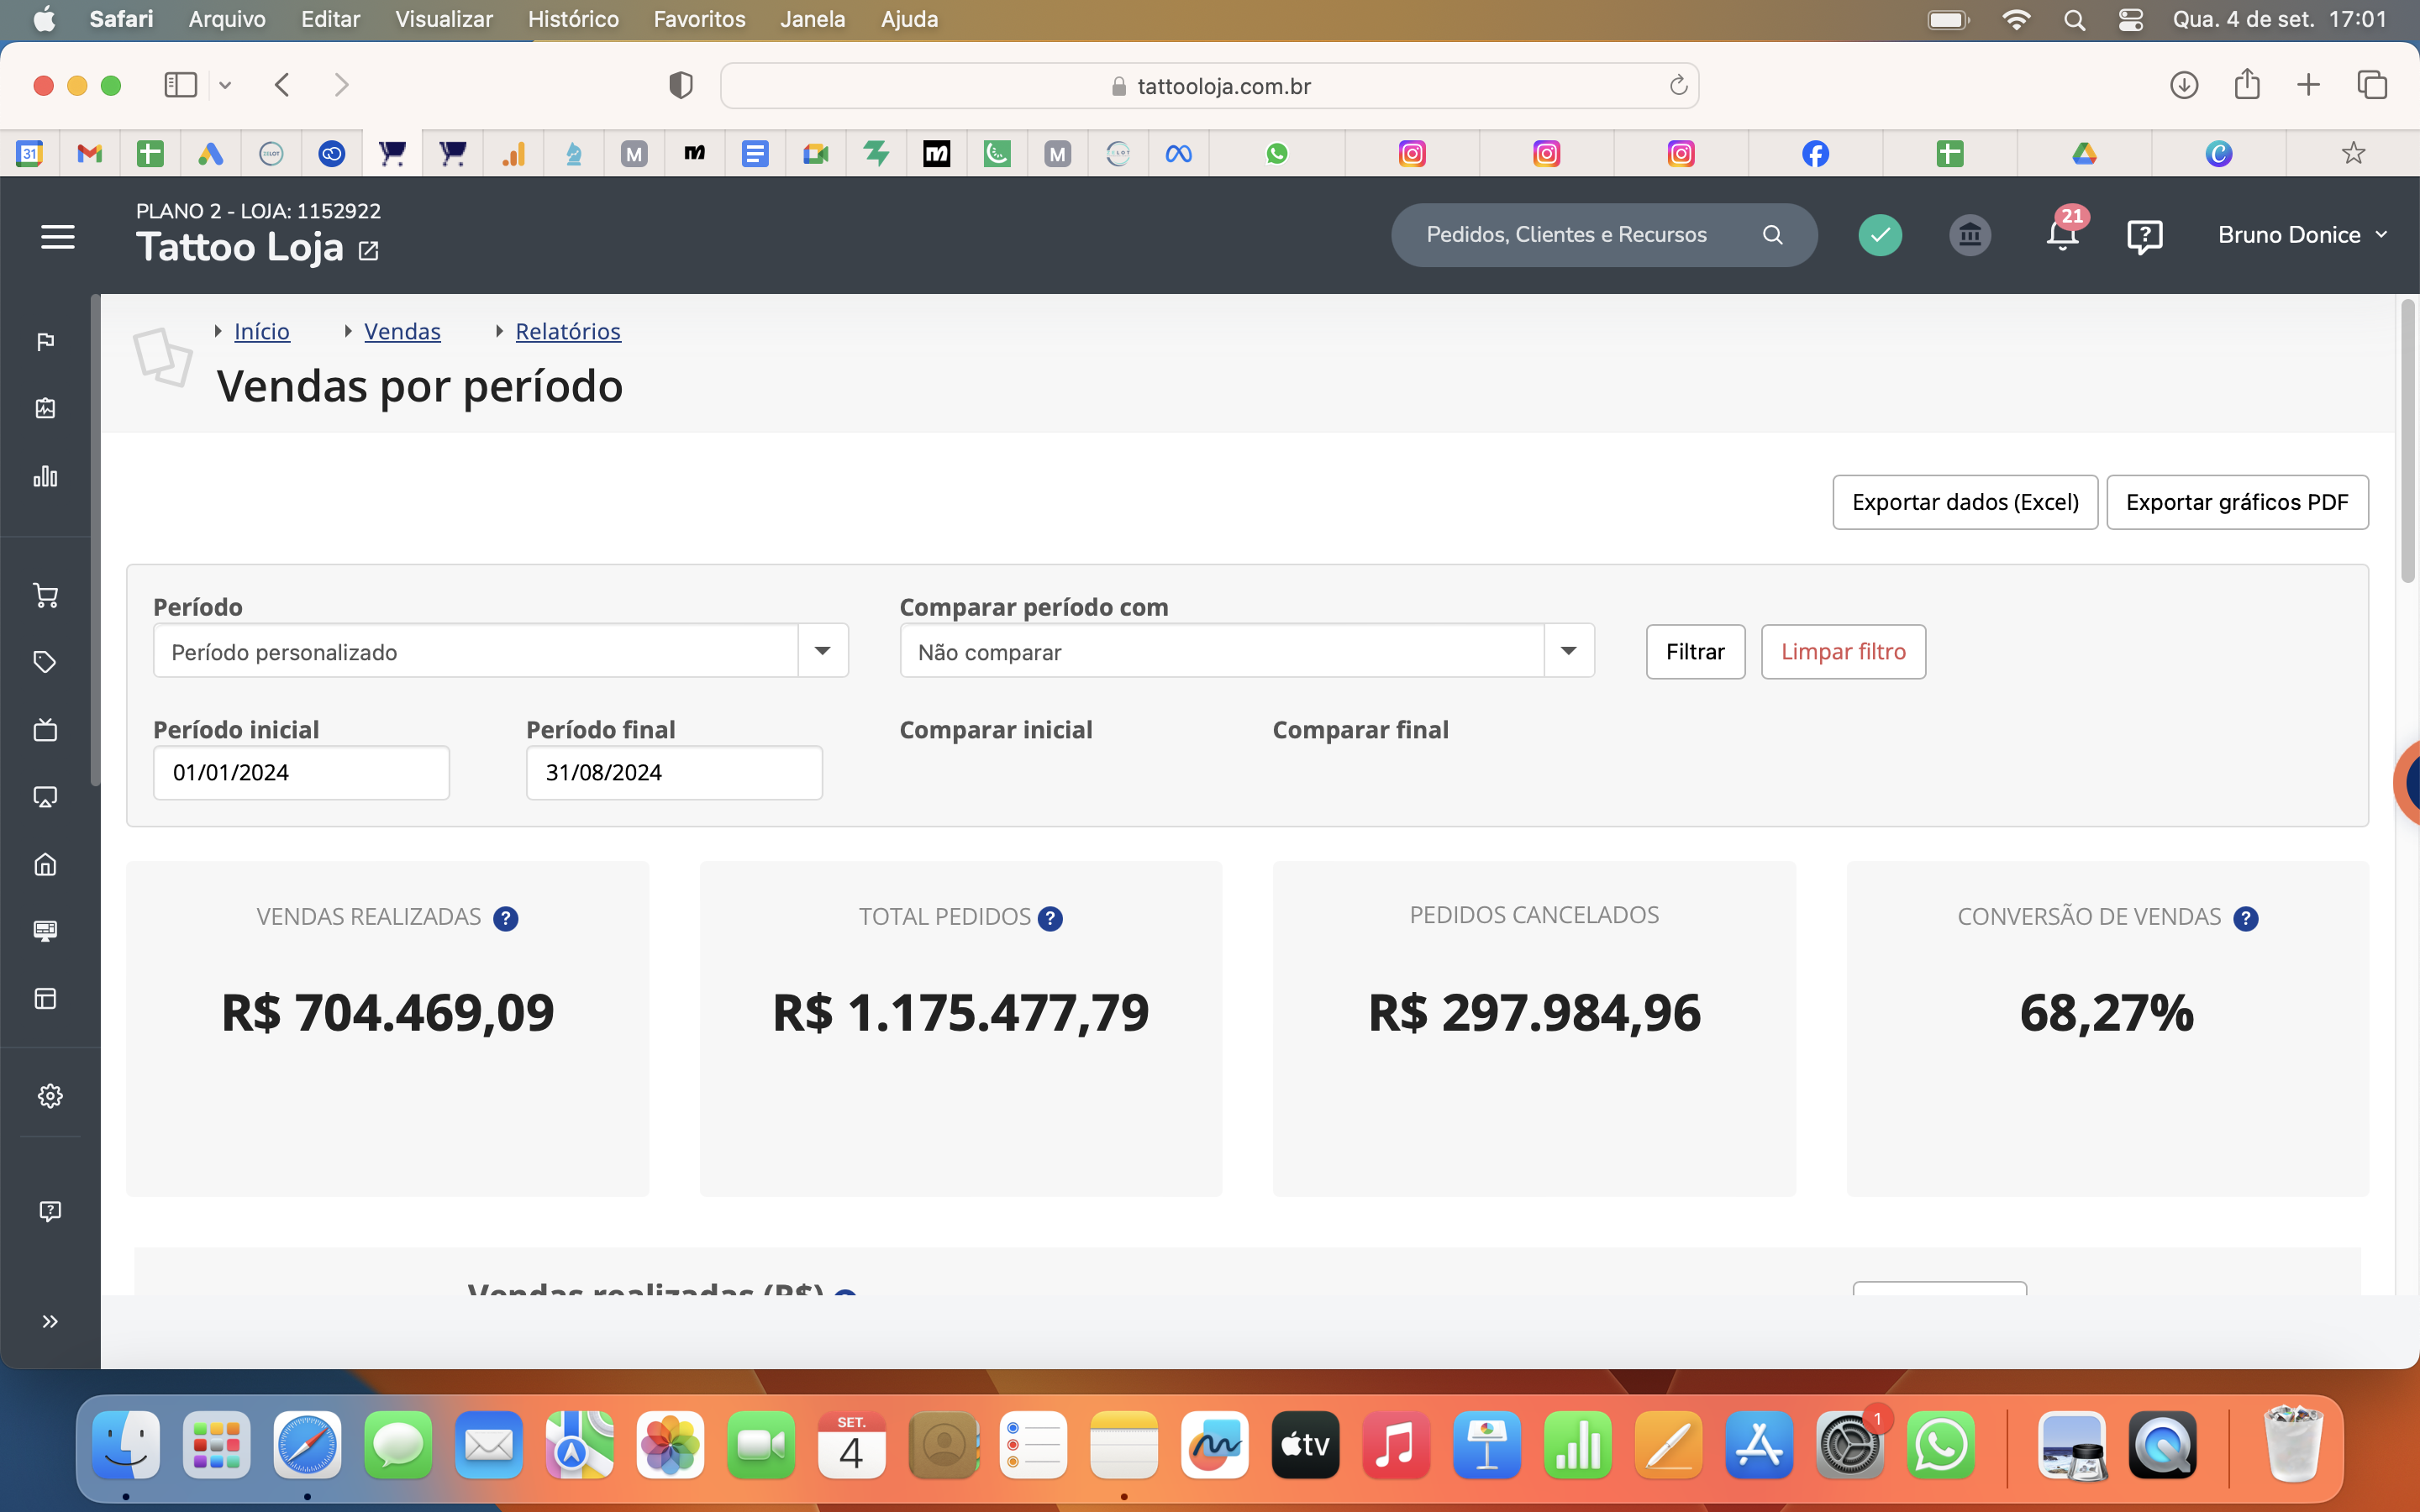Click the Filtrar button

click(1695, 651)
